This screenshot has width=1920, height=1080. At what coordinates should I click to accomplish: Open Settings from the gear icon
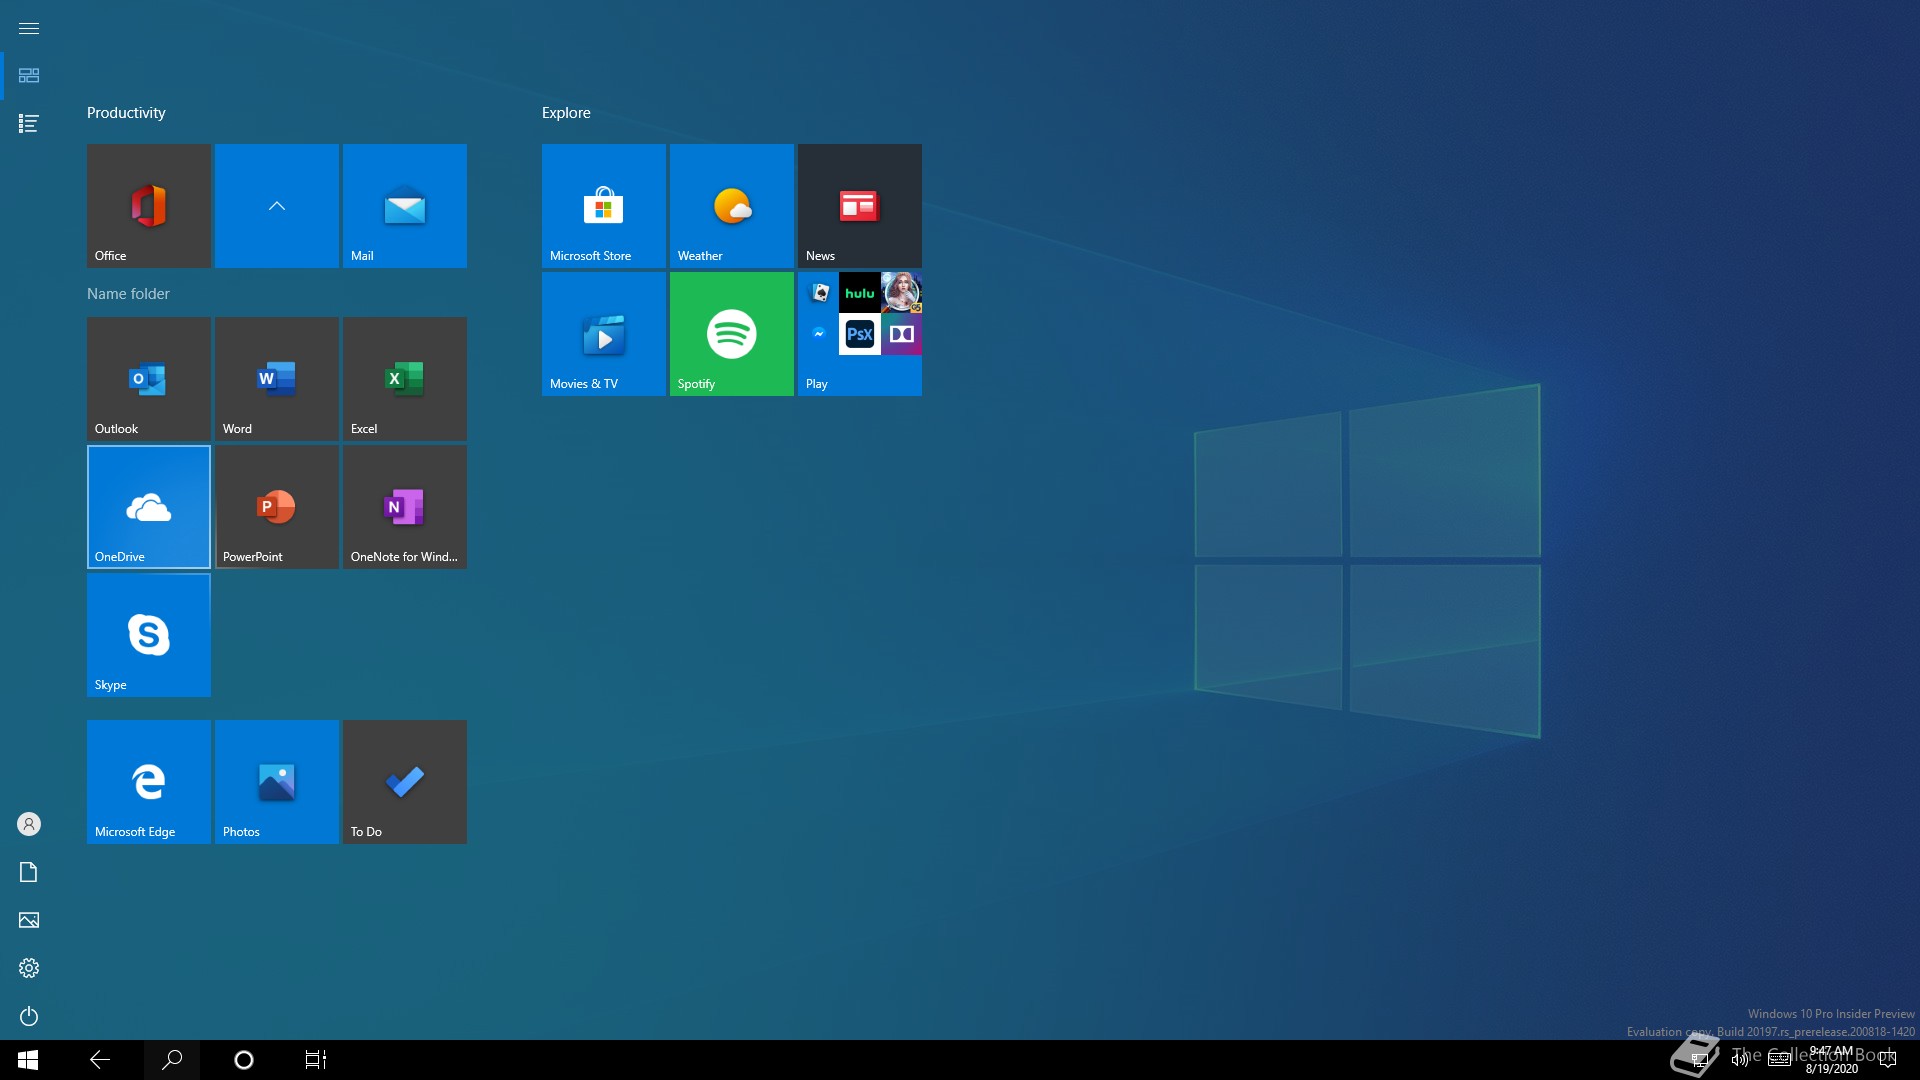[x=29, y=968]
